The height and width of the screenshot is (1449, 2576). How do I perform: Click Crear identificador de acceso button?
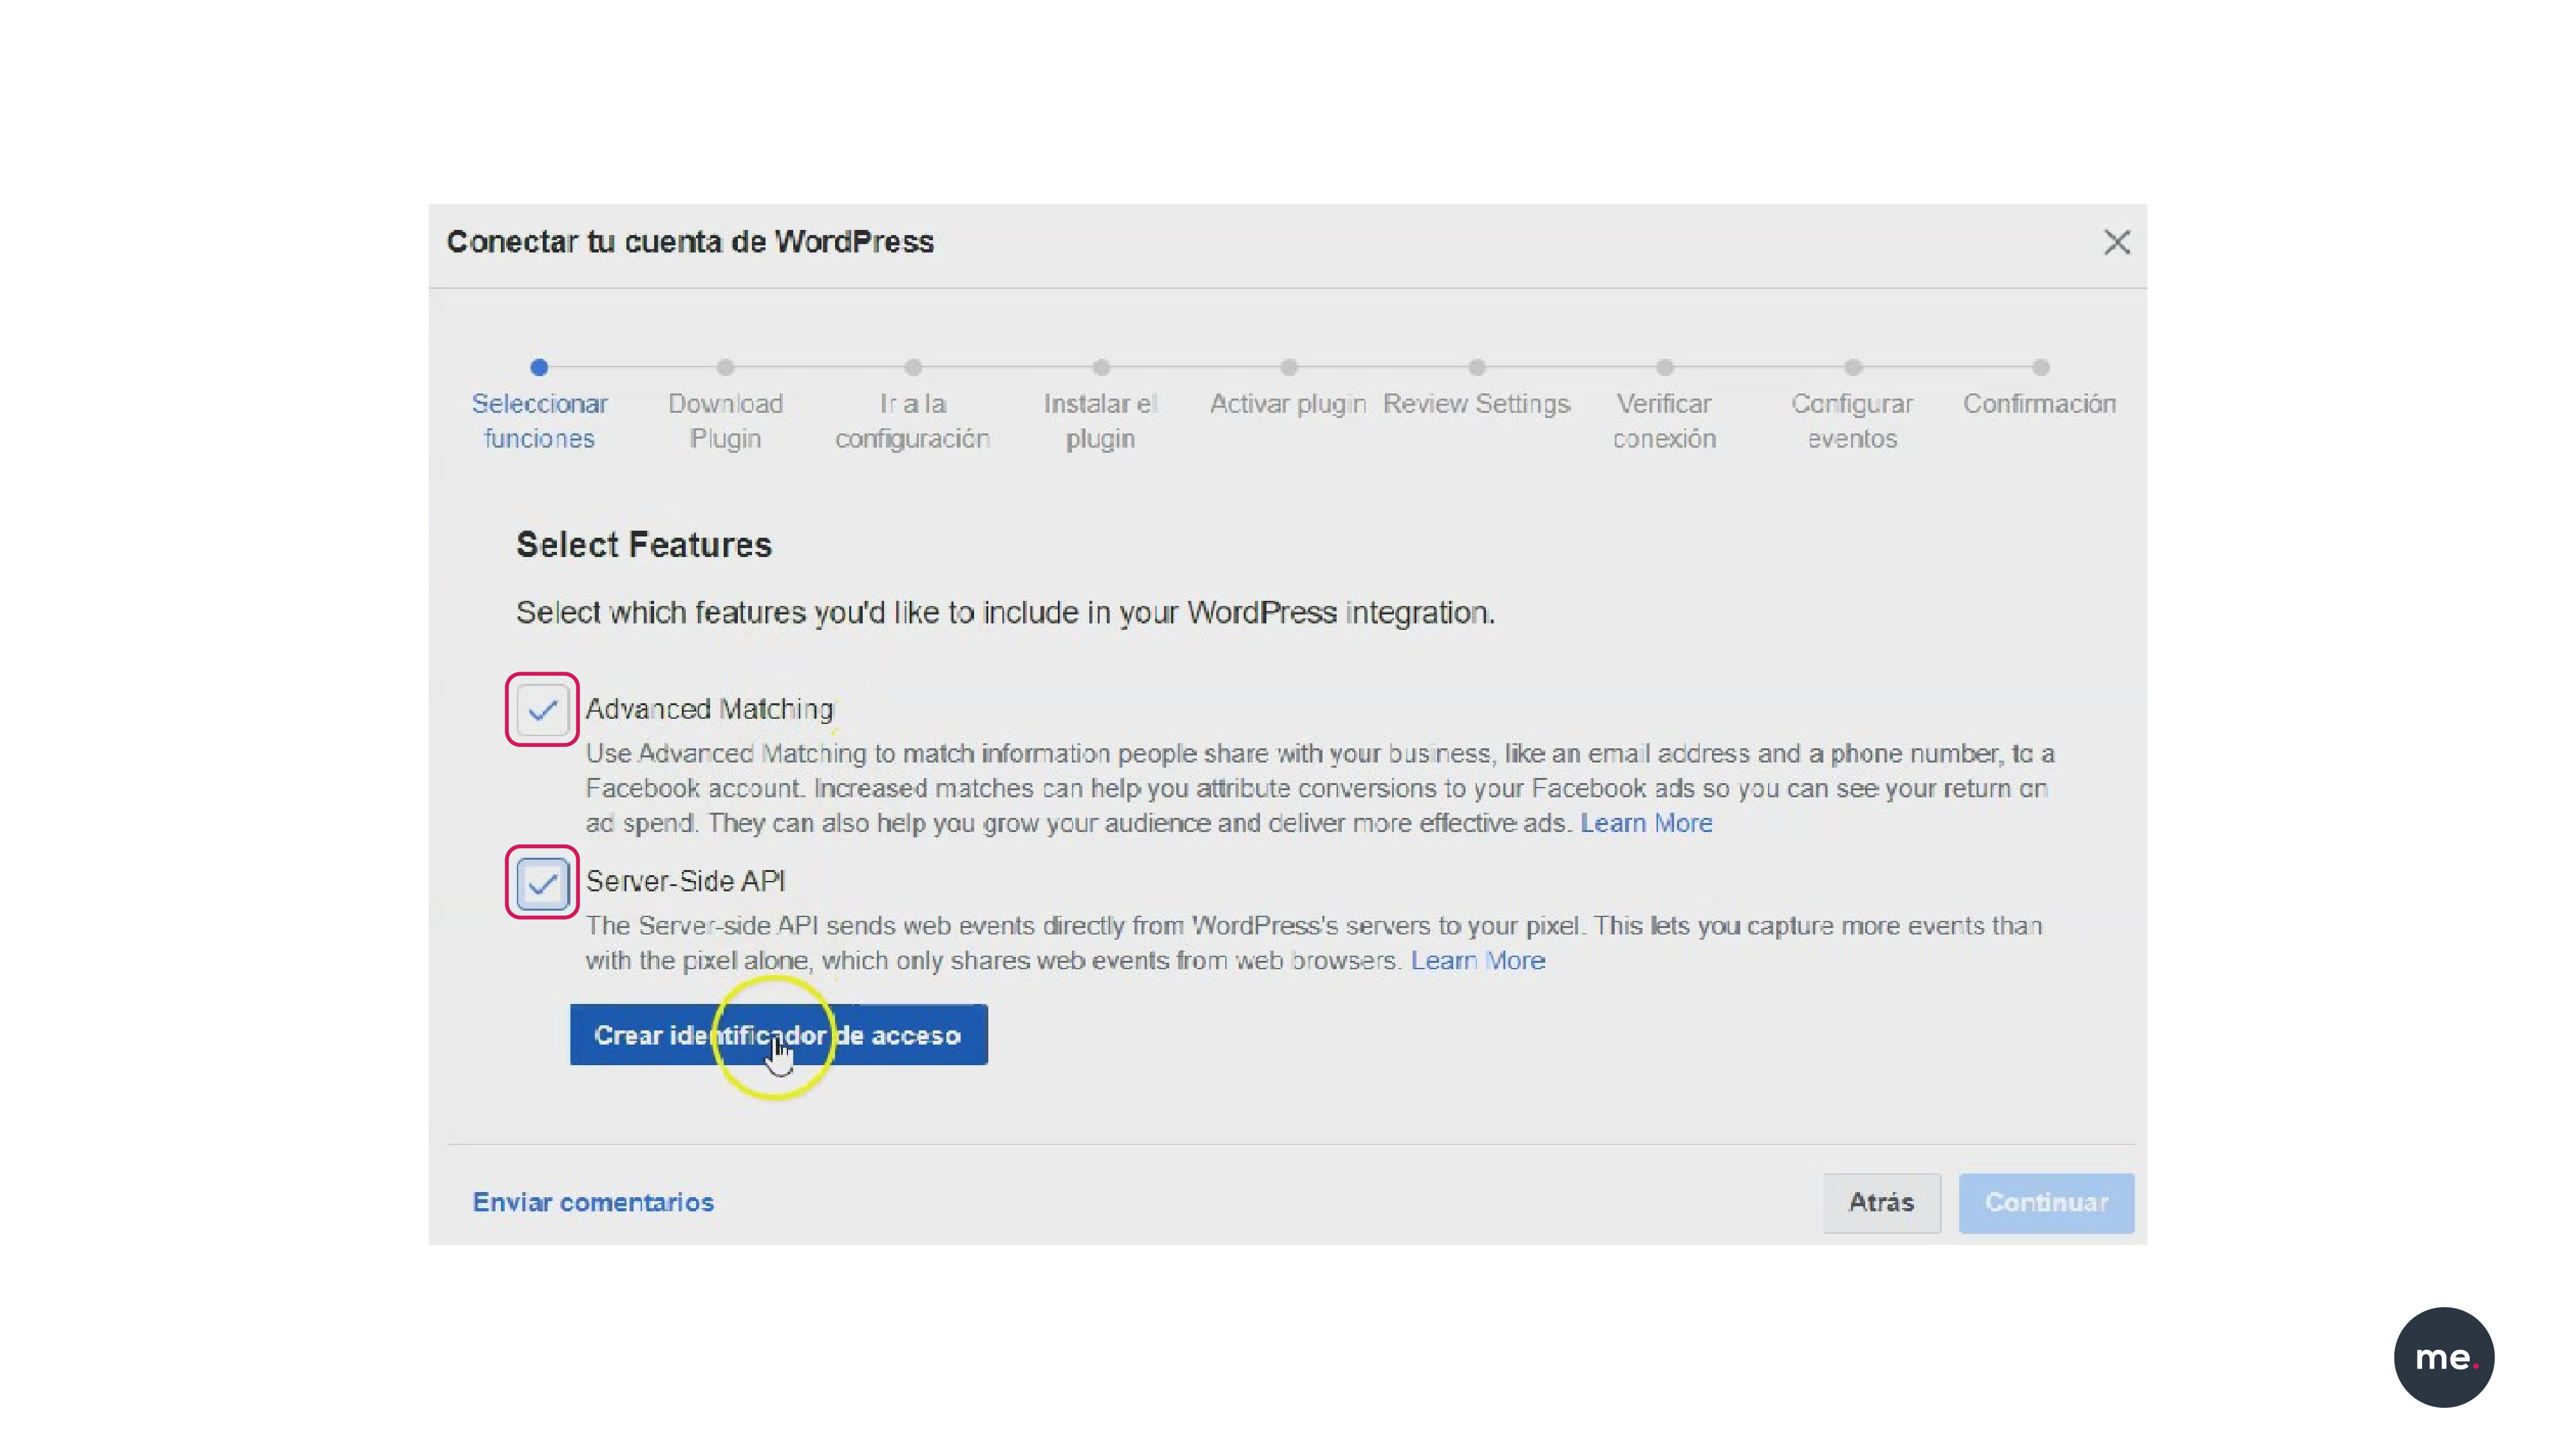[x=778, y=1035]
